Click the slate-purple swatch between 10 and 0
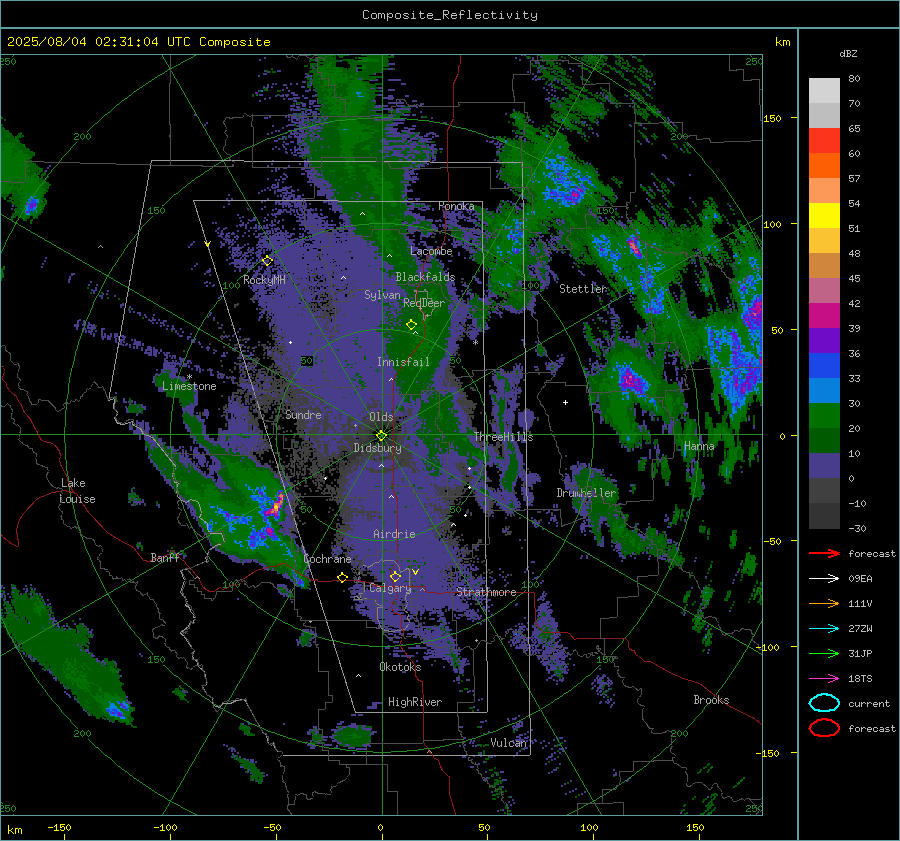The width and height of the screenshot is (900, 841). point(824,466)
